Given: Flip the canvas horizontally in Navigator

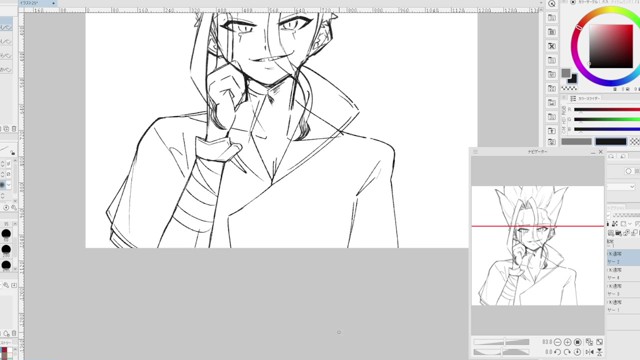Looking at the screenshot, I should pos(589,352).
